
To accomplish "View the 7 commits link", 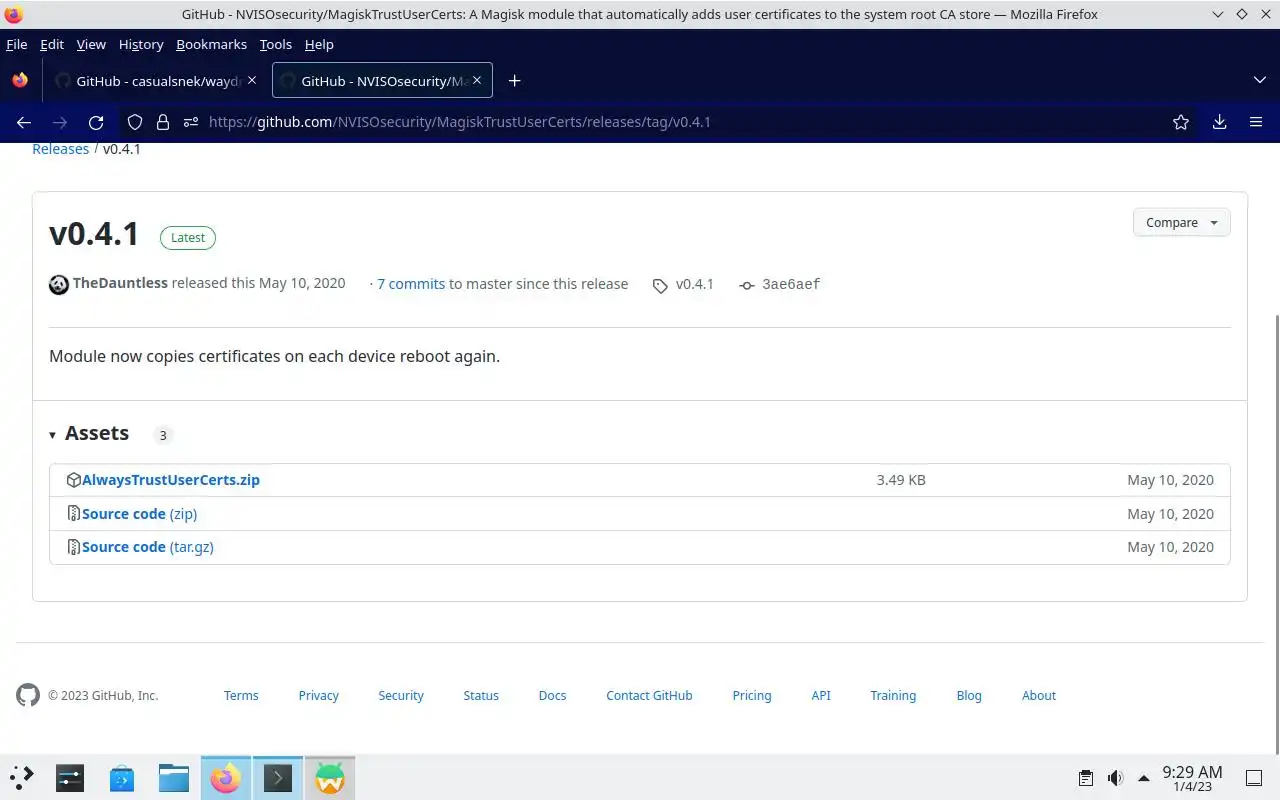I will 411,284.
